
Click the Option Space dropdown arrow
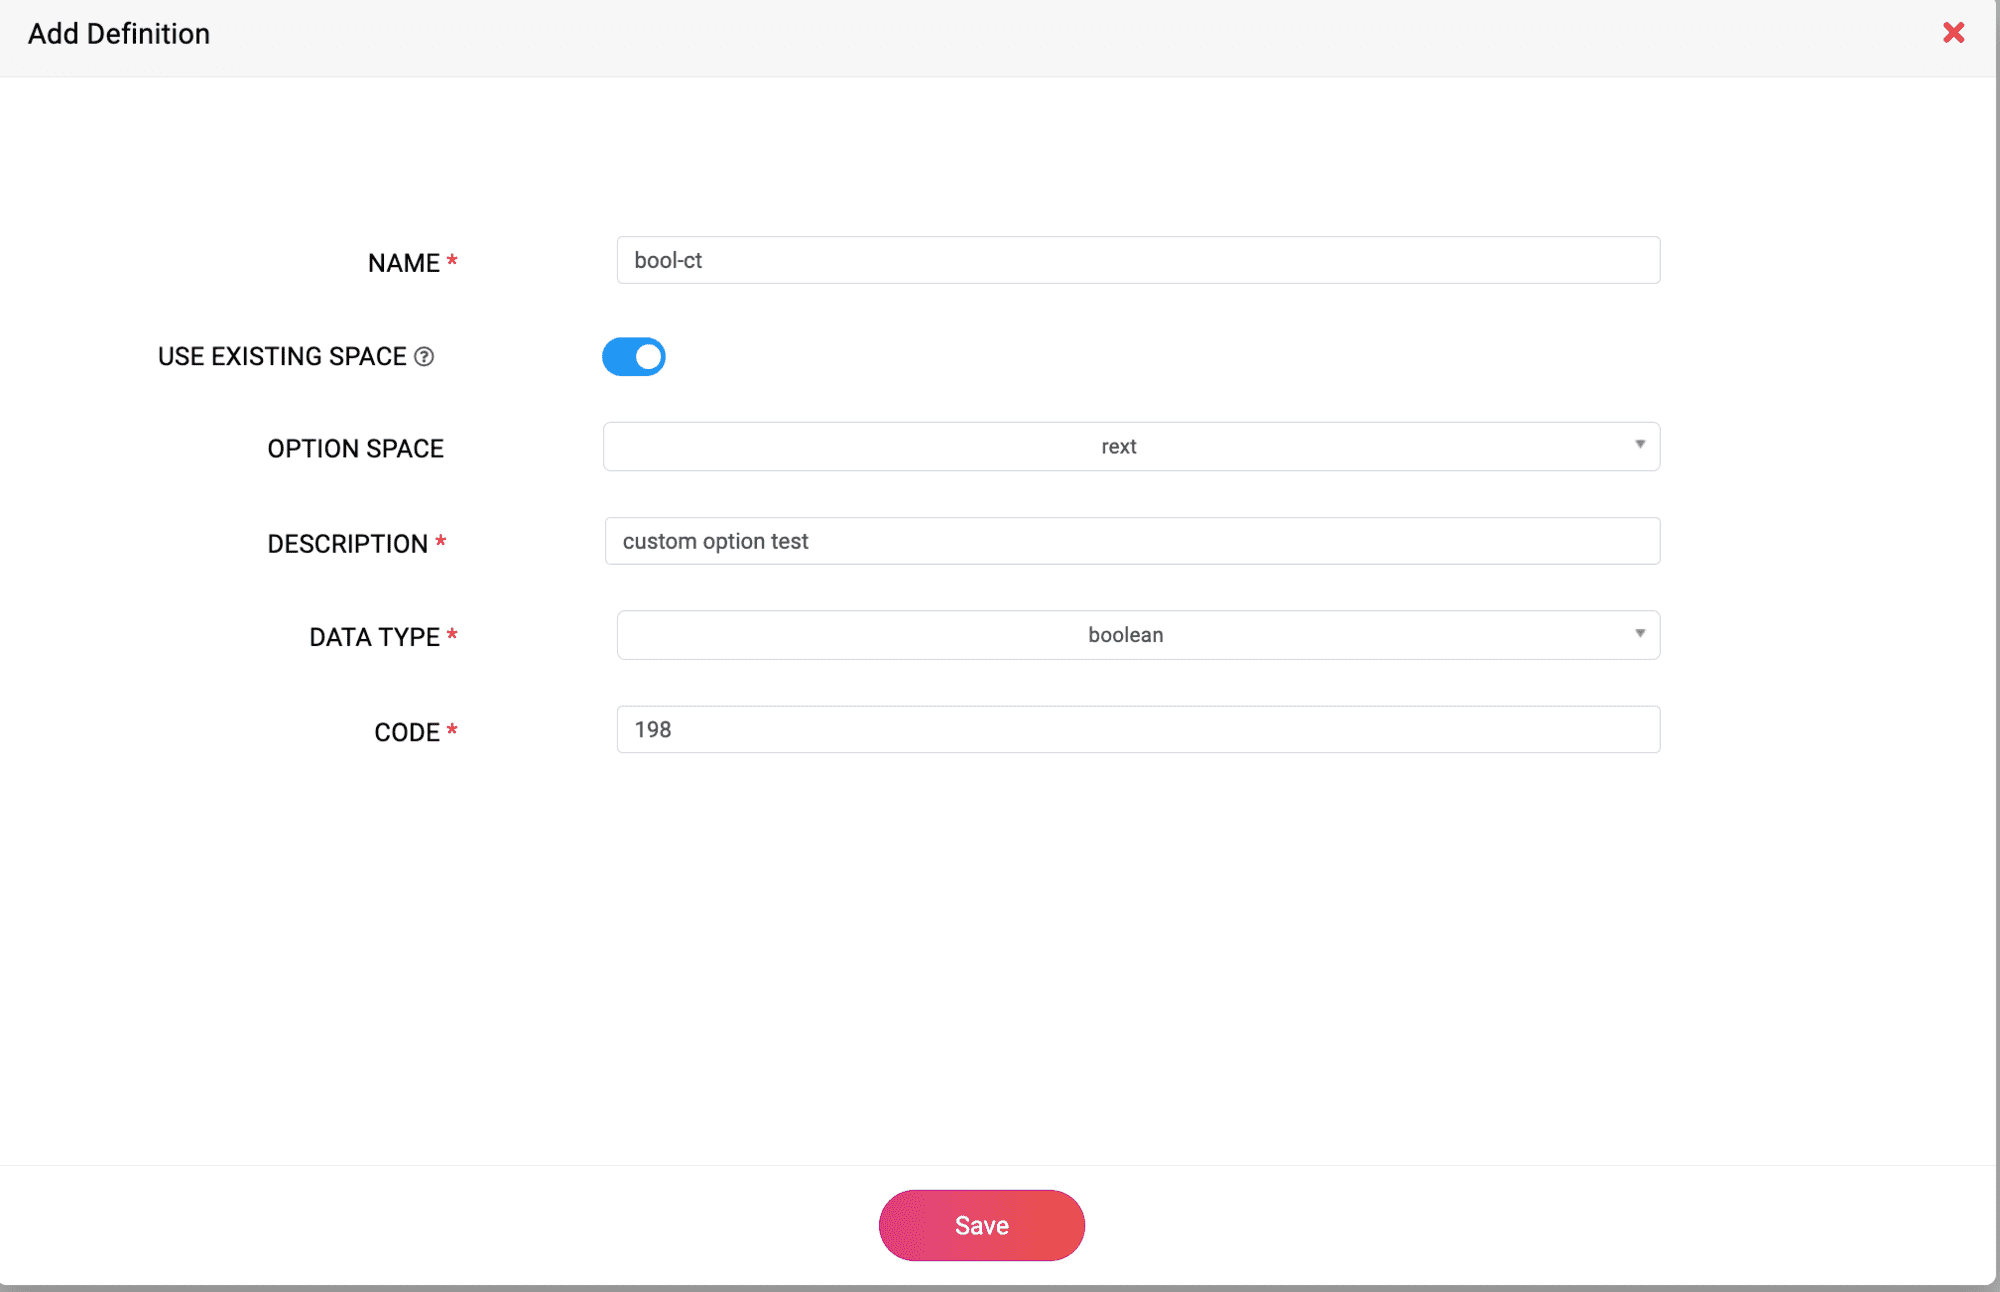[1640, 445]
